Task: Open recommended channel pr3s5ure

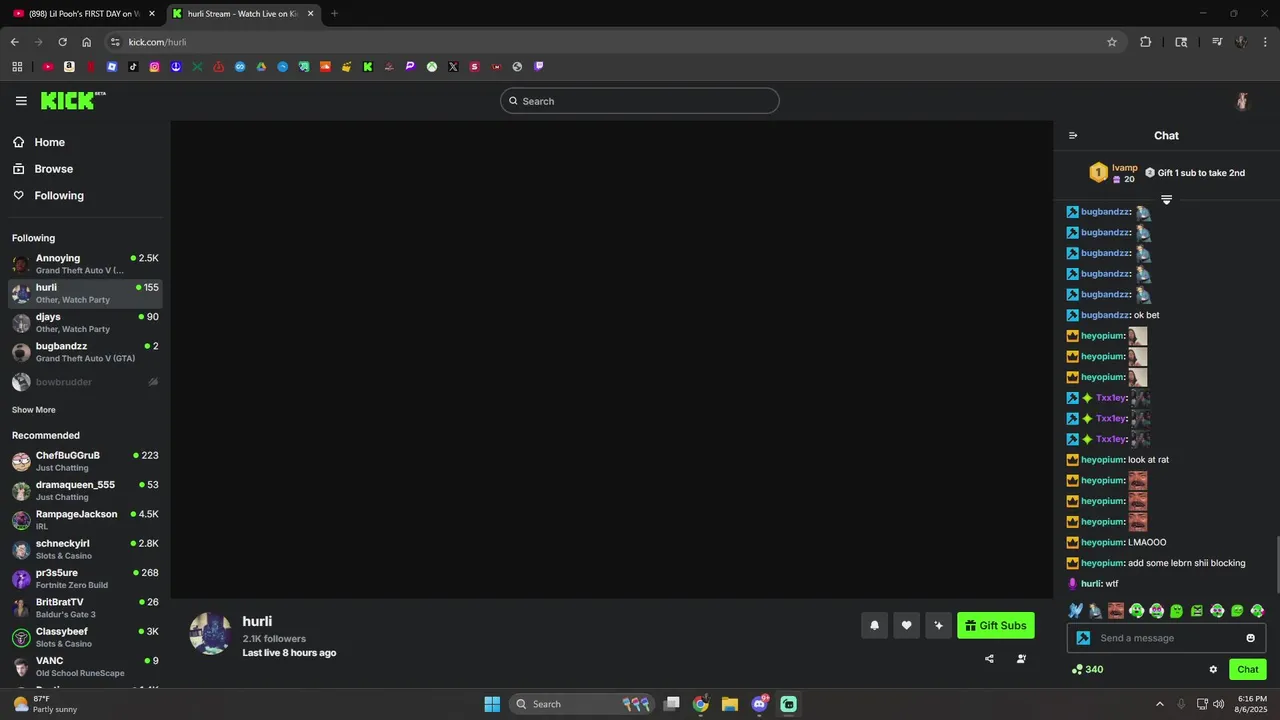Action: click(85, 578)
